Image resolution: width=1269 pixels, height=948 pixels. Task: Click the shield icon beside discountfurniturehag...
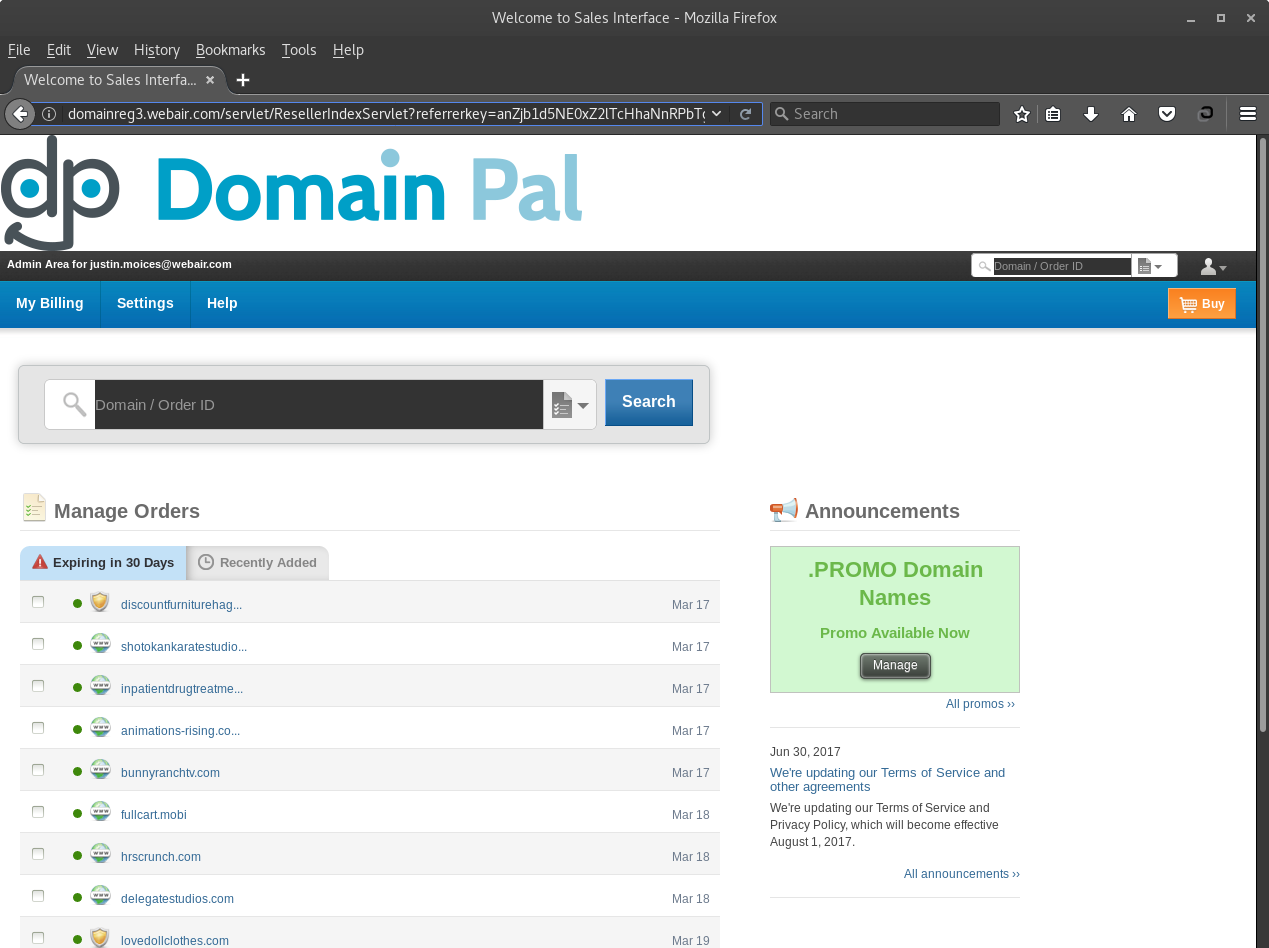tap(99, 602)
